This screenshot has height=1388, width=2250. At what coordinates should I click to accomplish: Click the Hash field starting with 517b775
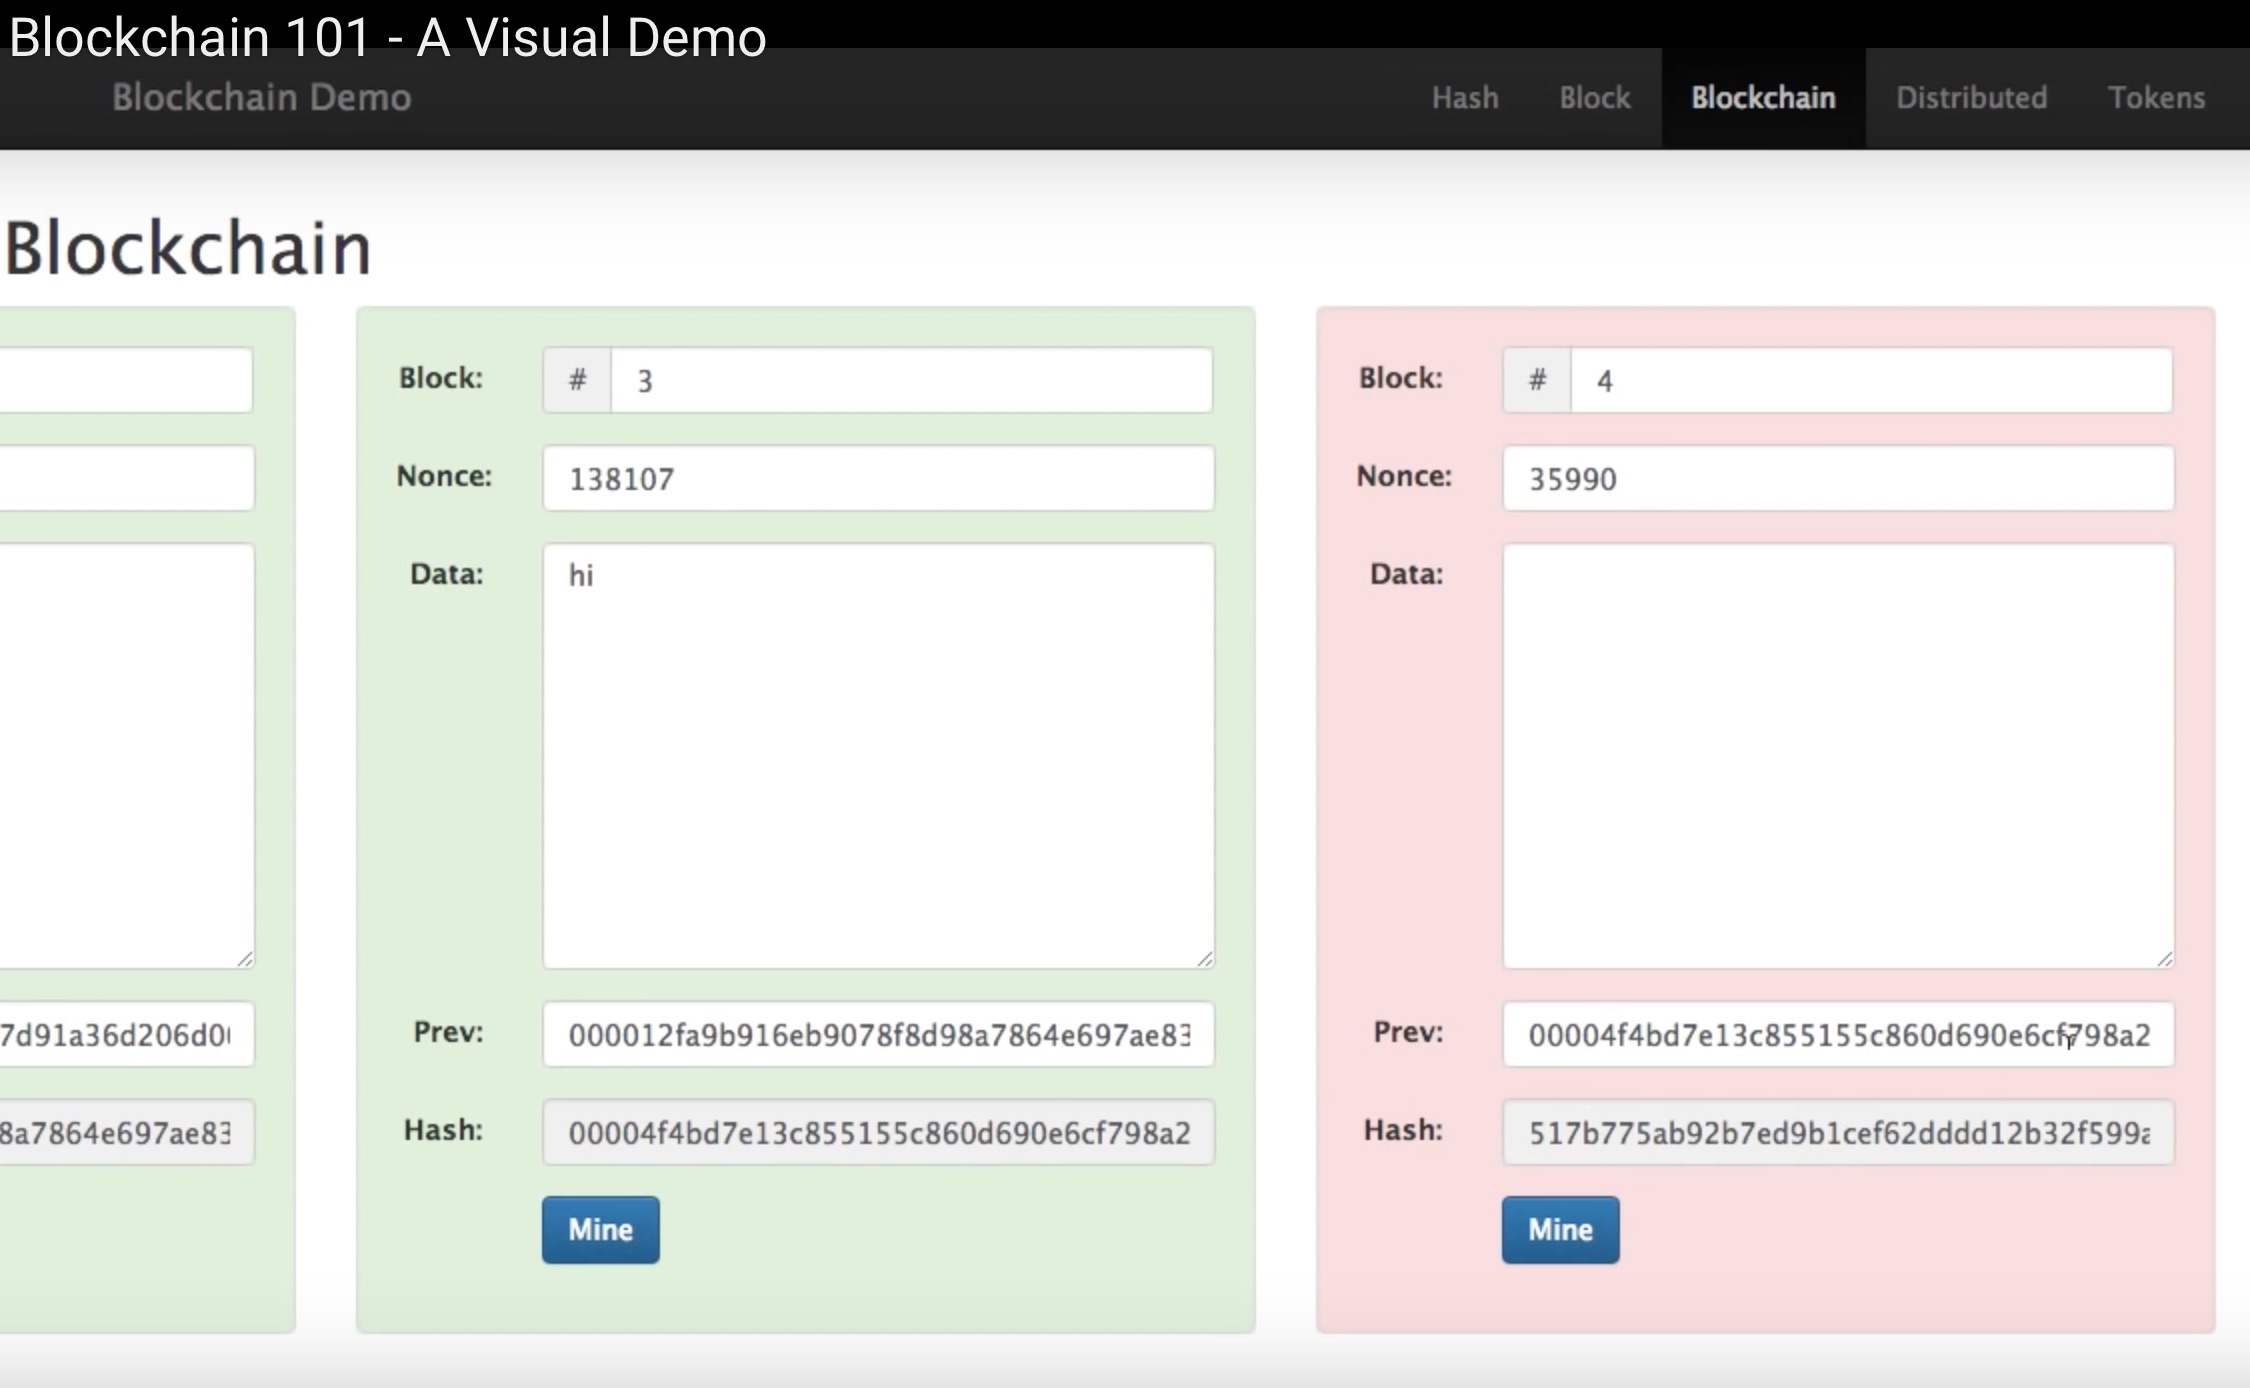coord(1838,1132)
